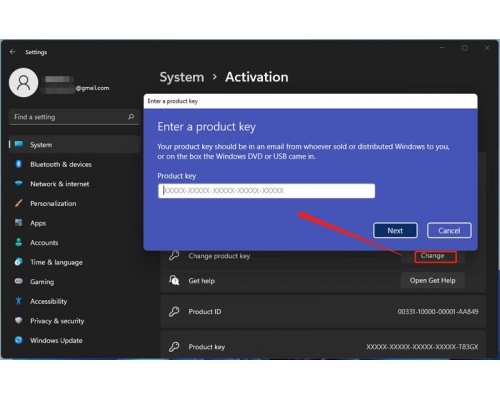
Task: Click the Get help chat icon
Action: tap(174, 280)
